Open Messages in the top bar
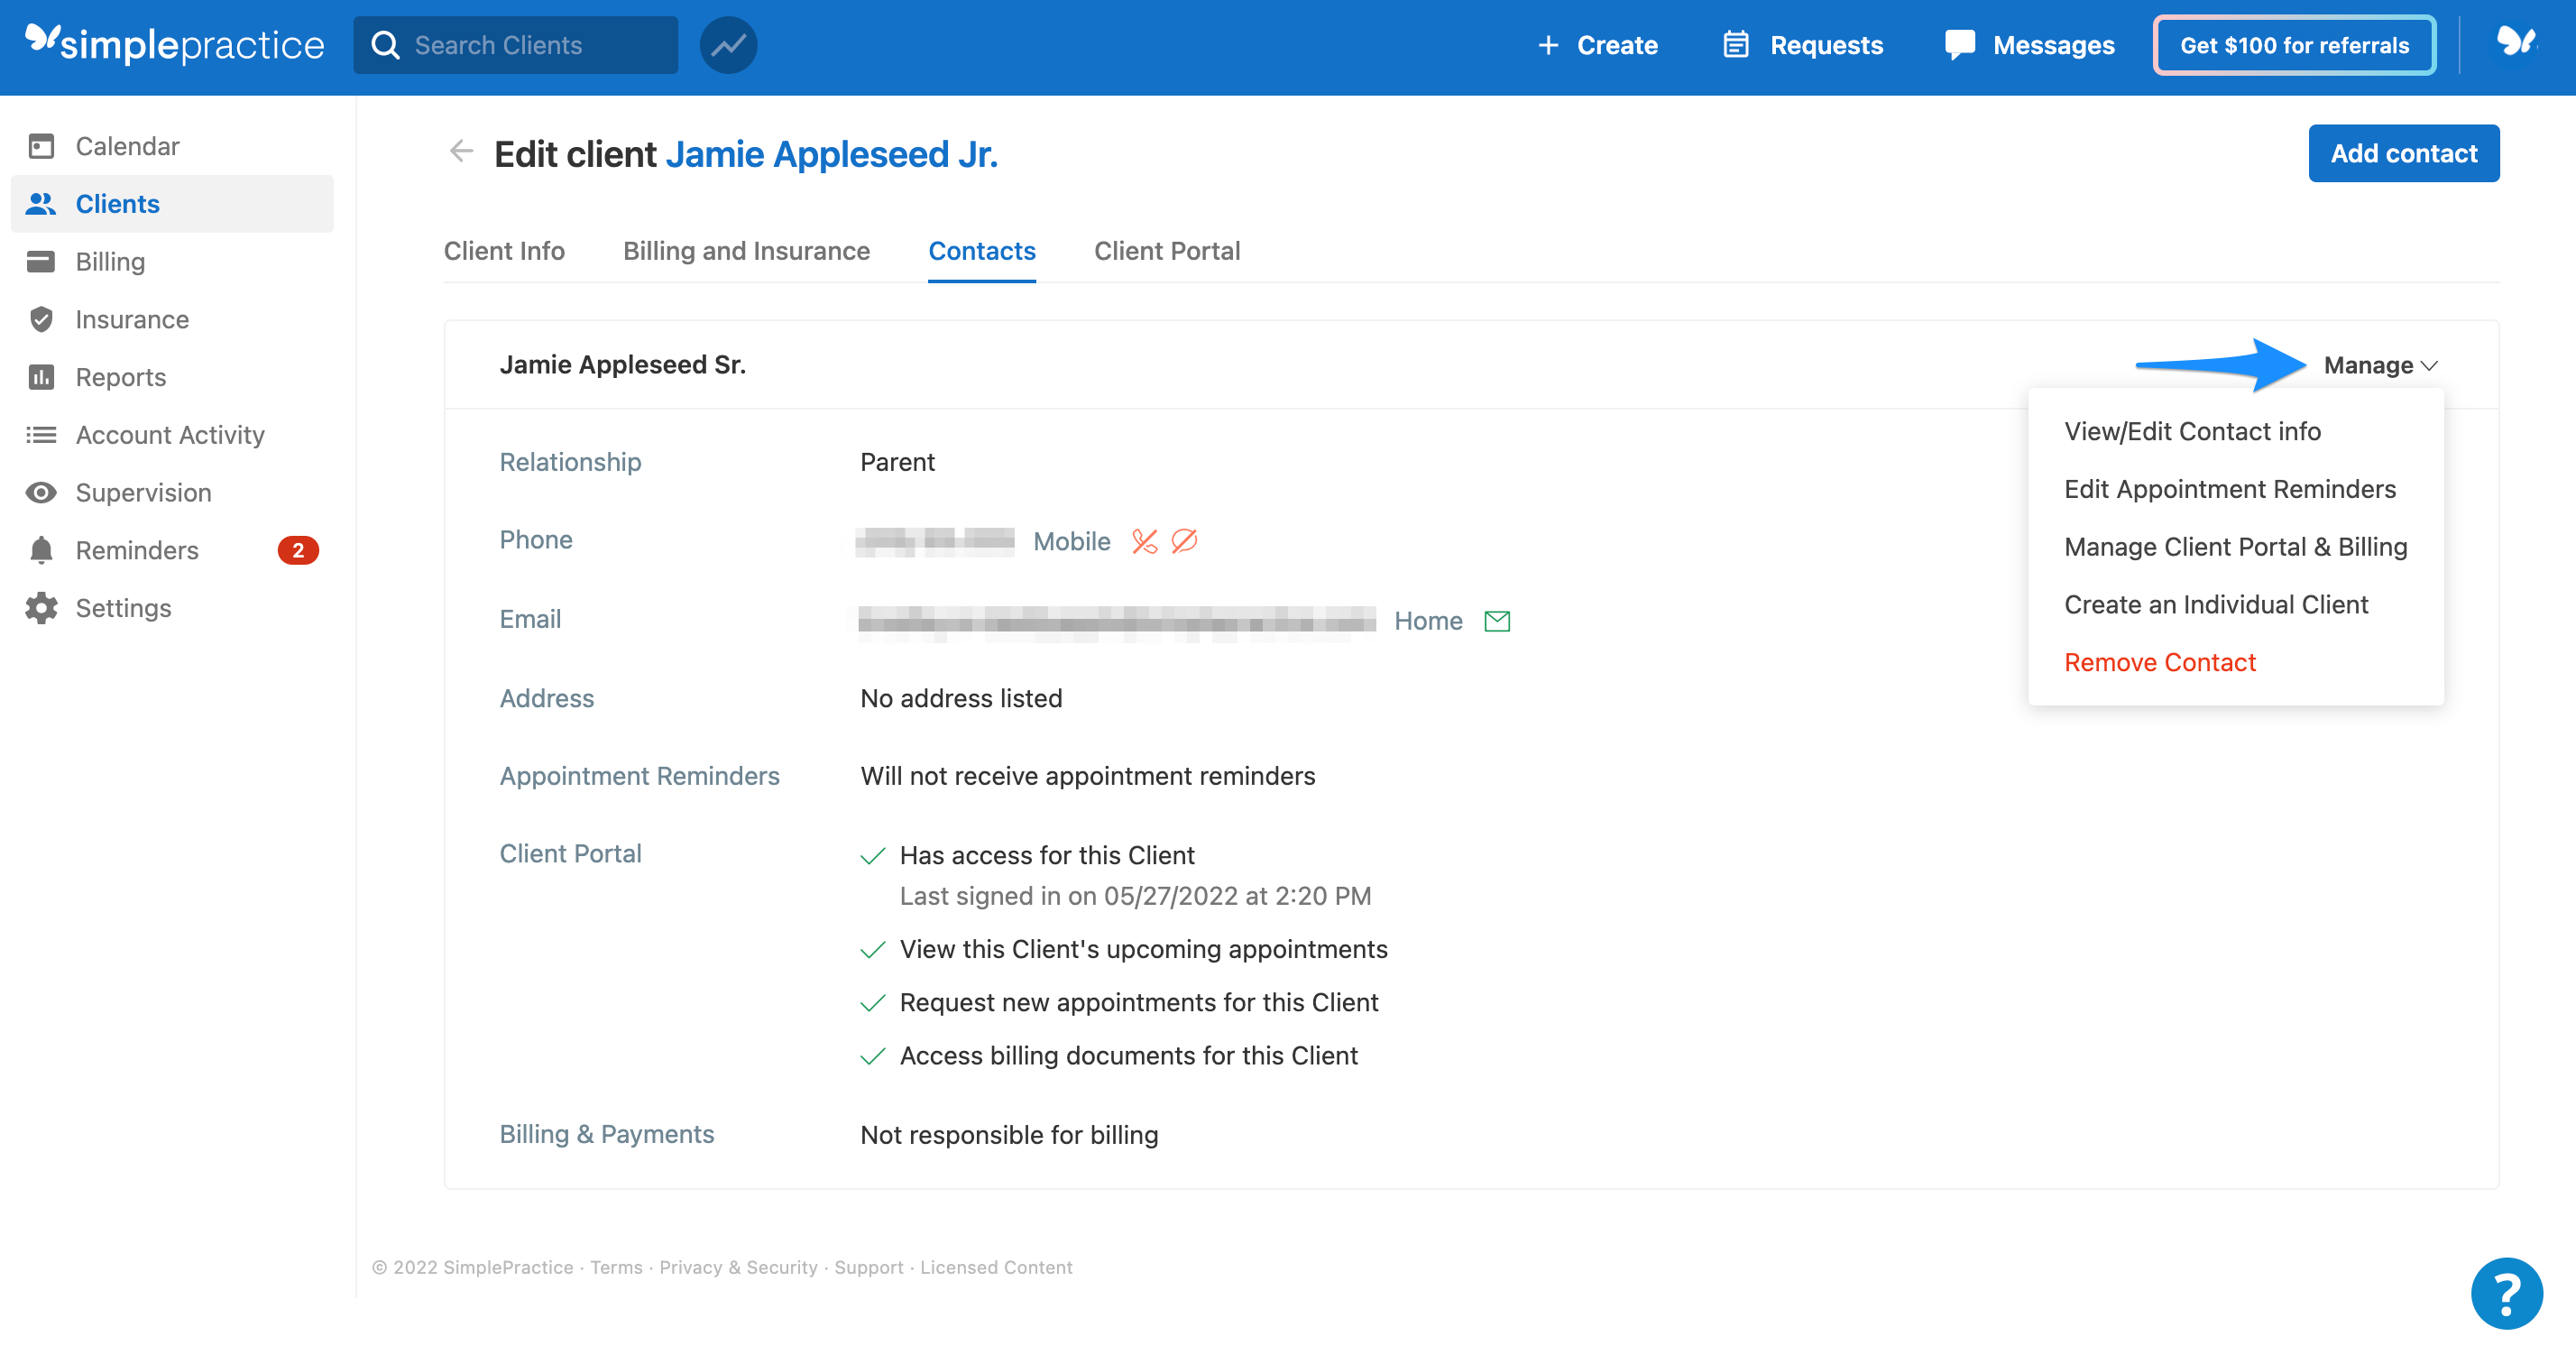2576x1364 pixels. coord(2029,45)
